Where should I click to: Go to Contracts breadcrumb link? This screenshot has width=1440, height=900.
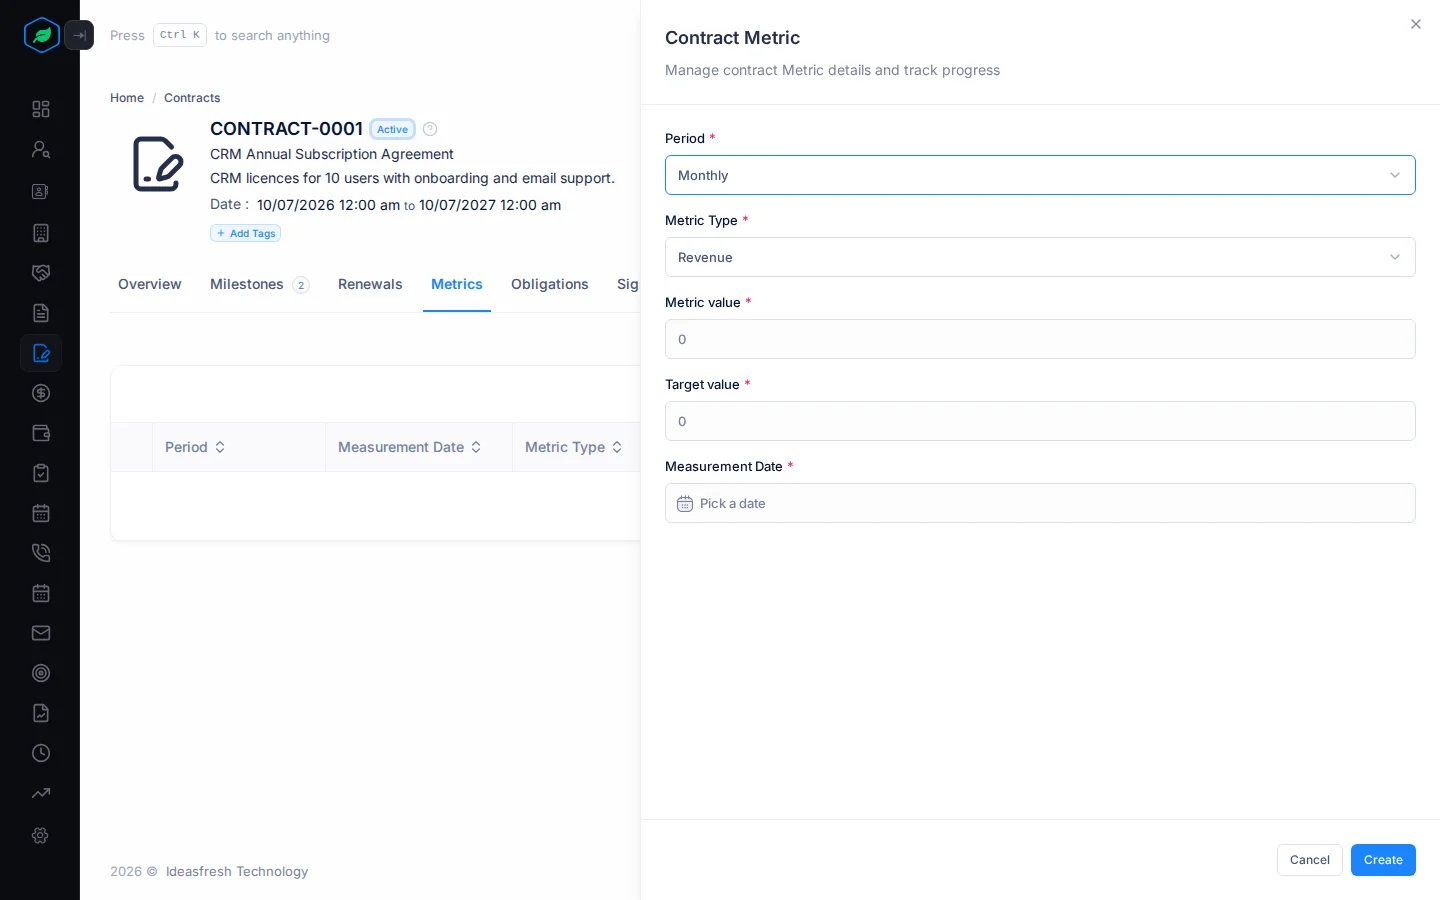192,98
